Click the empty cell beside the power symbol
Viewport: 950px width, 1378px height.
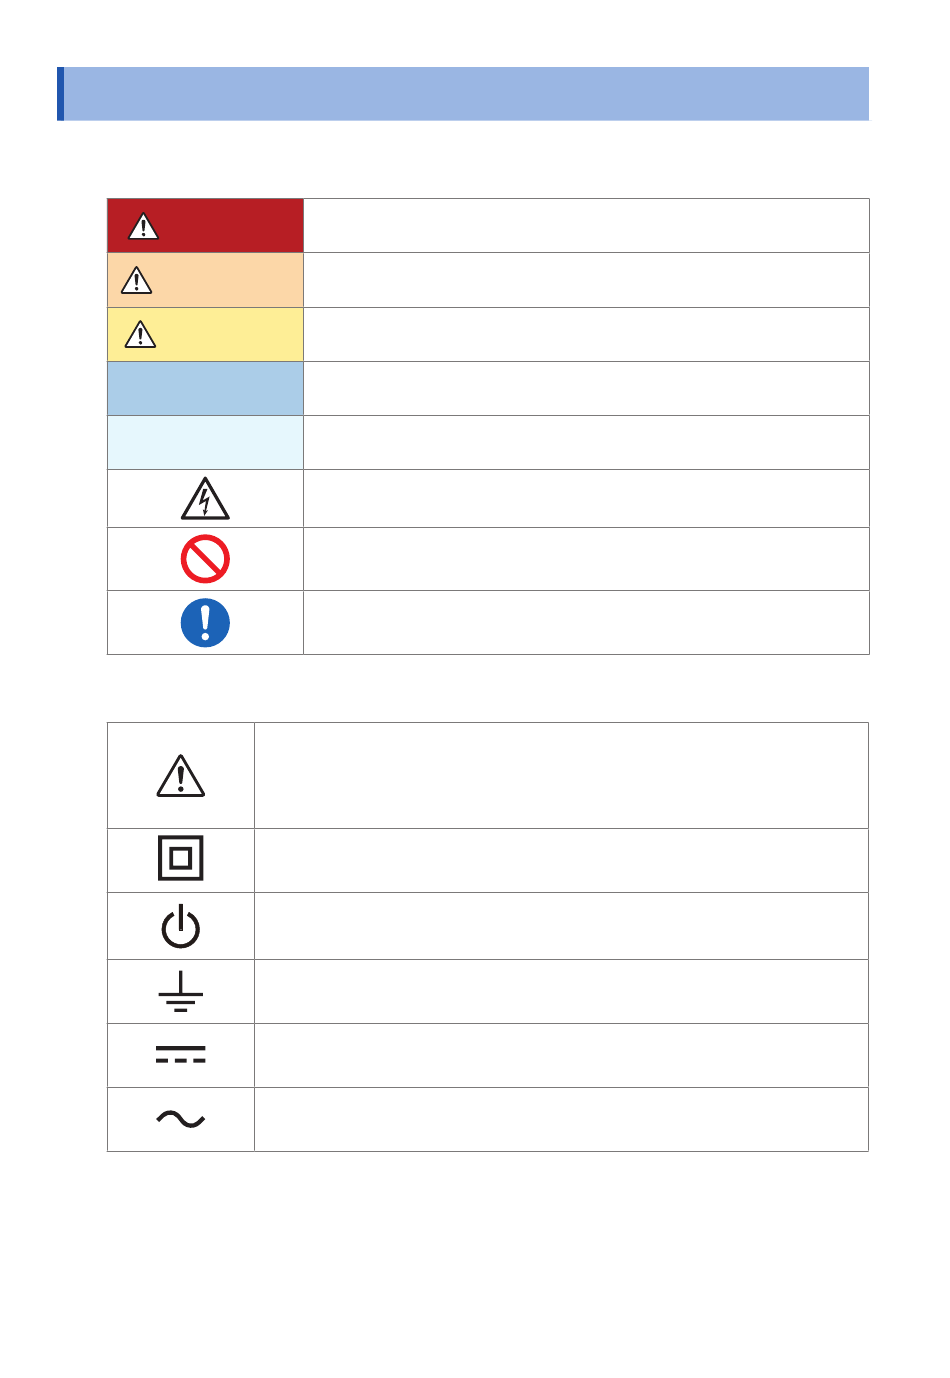click(x=561, y=926)
